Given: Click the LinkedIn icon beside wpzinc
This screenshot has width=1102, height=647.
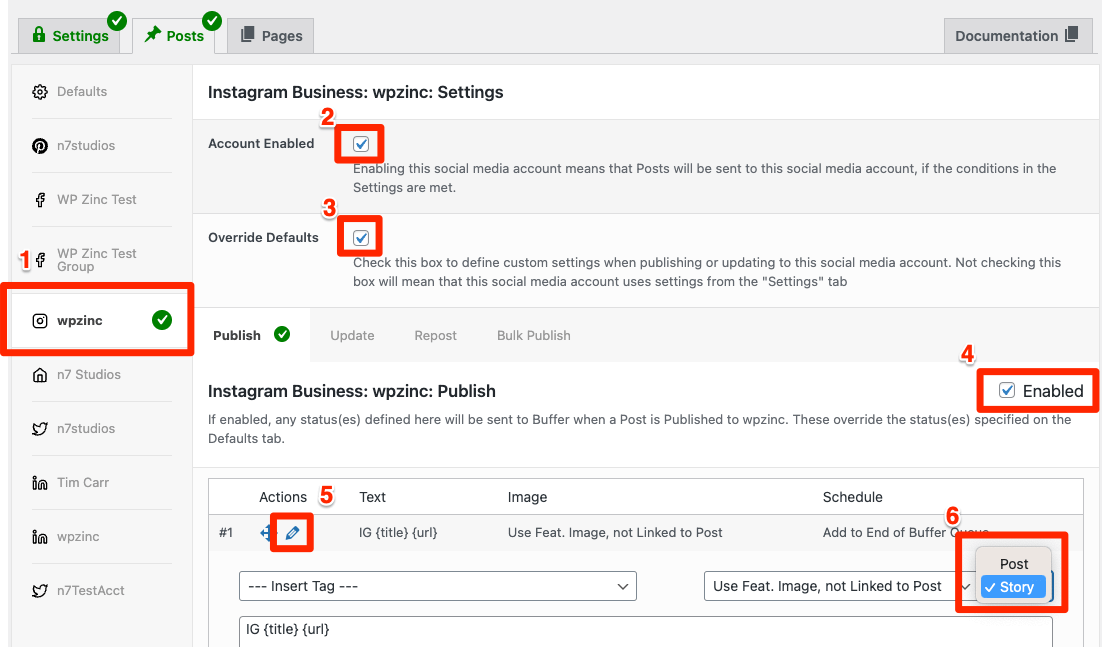Looking at the screenshot, I should pos(40,537).
